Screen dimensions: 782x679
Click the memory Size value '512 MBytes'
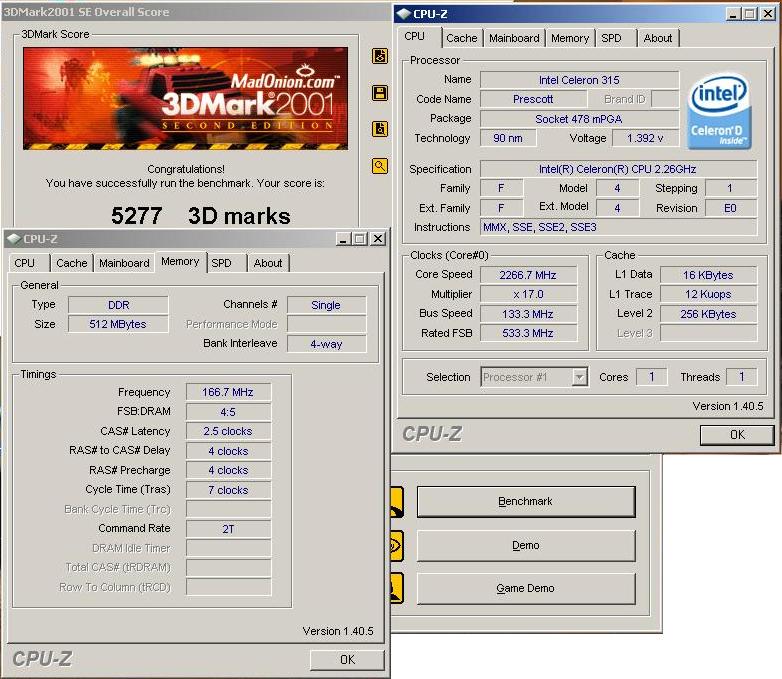pos(118,324)
